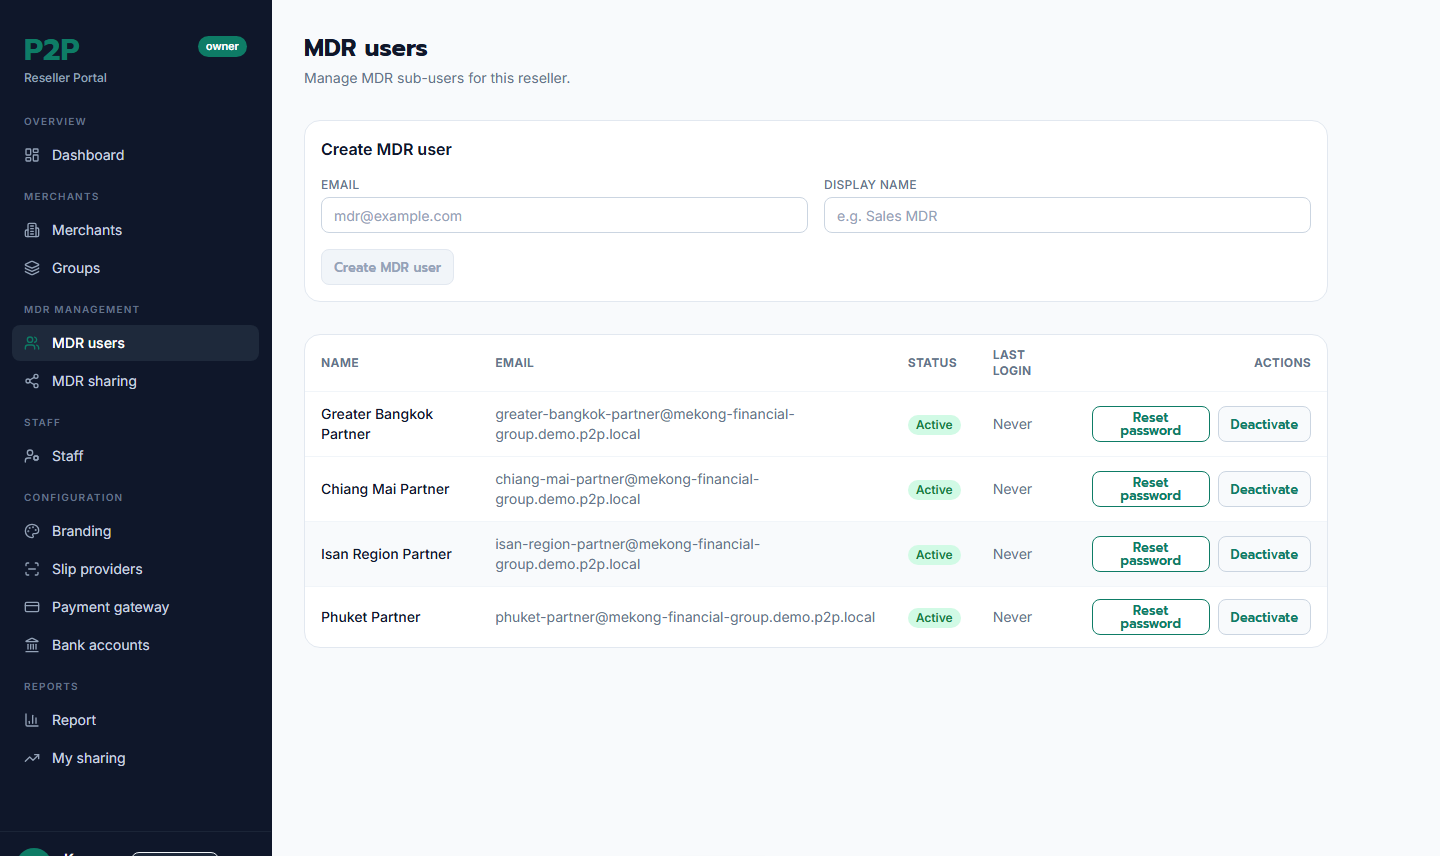The width and height of the screenshot is (1440, 856).
Task: Deactivate the Phuket Partner user
Action: (x=1264, y=617)
